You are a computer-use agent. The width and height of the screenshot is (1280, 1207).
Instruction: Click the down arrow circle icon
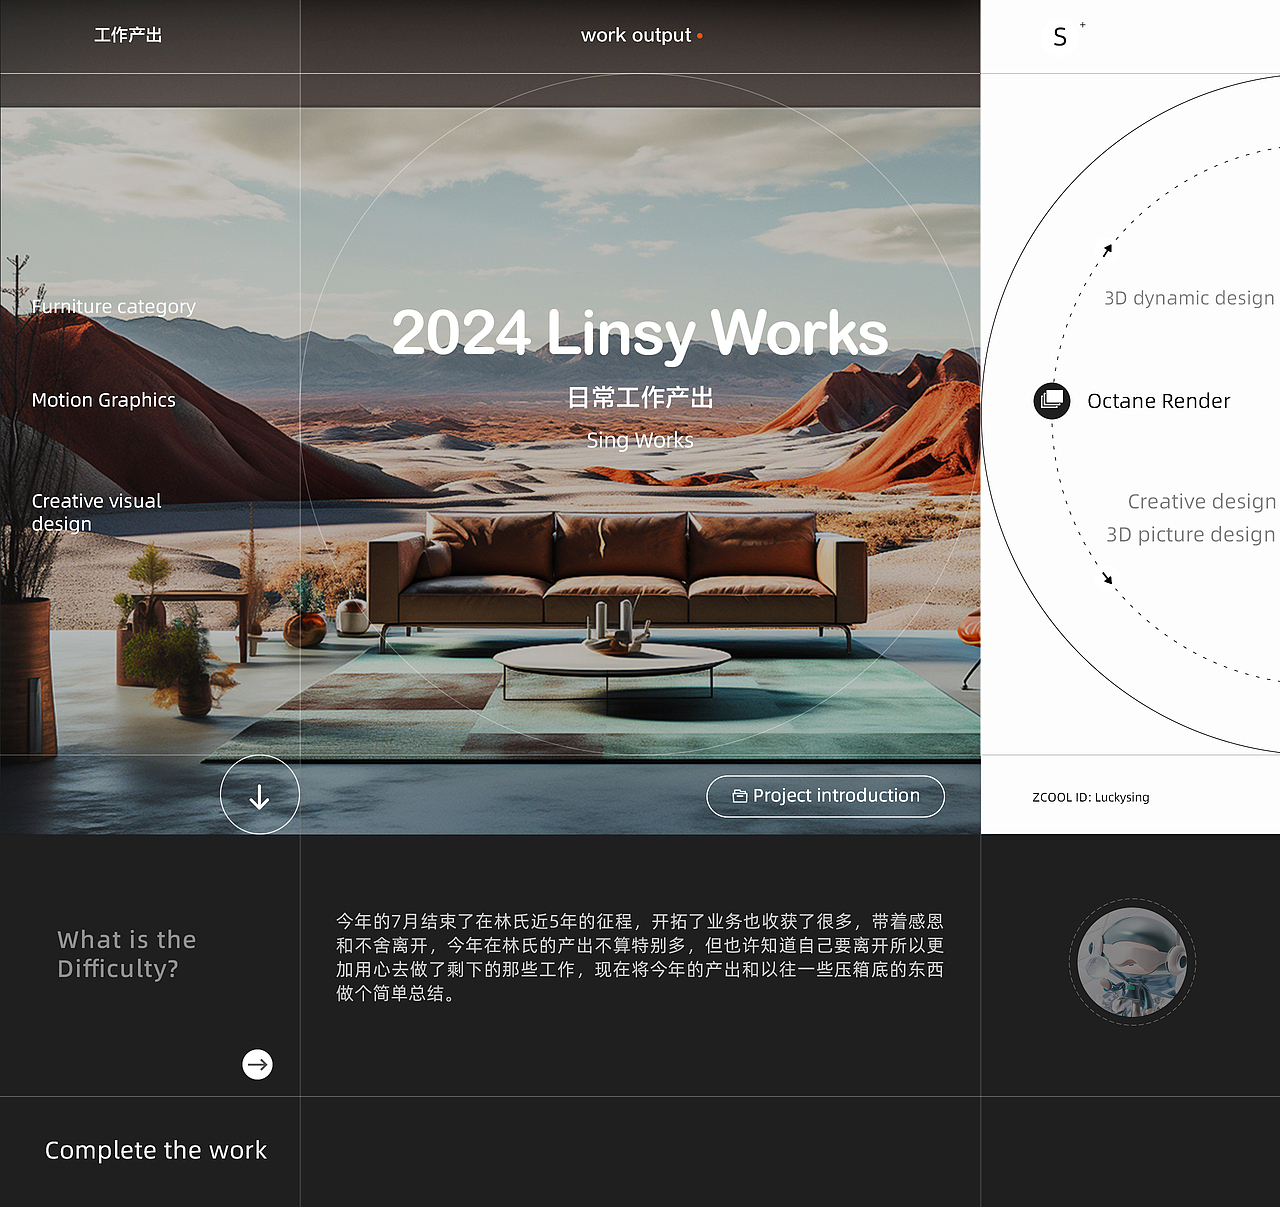coord(260,795)
